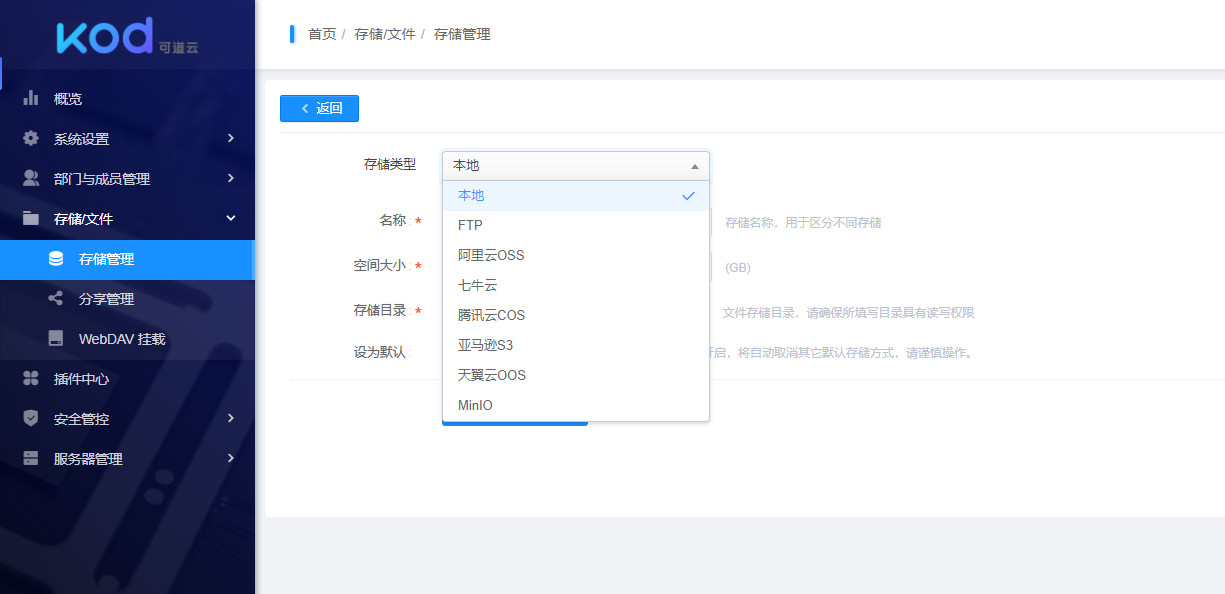
Task: Collapse the 存储/文件 menu chevron
Action: 231,218
